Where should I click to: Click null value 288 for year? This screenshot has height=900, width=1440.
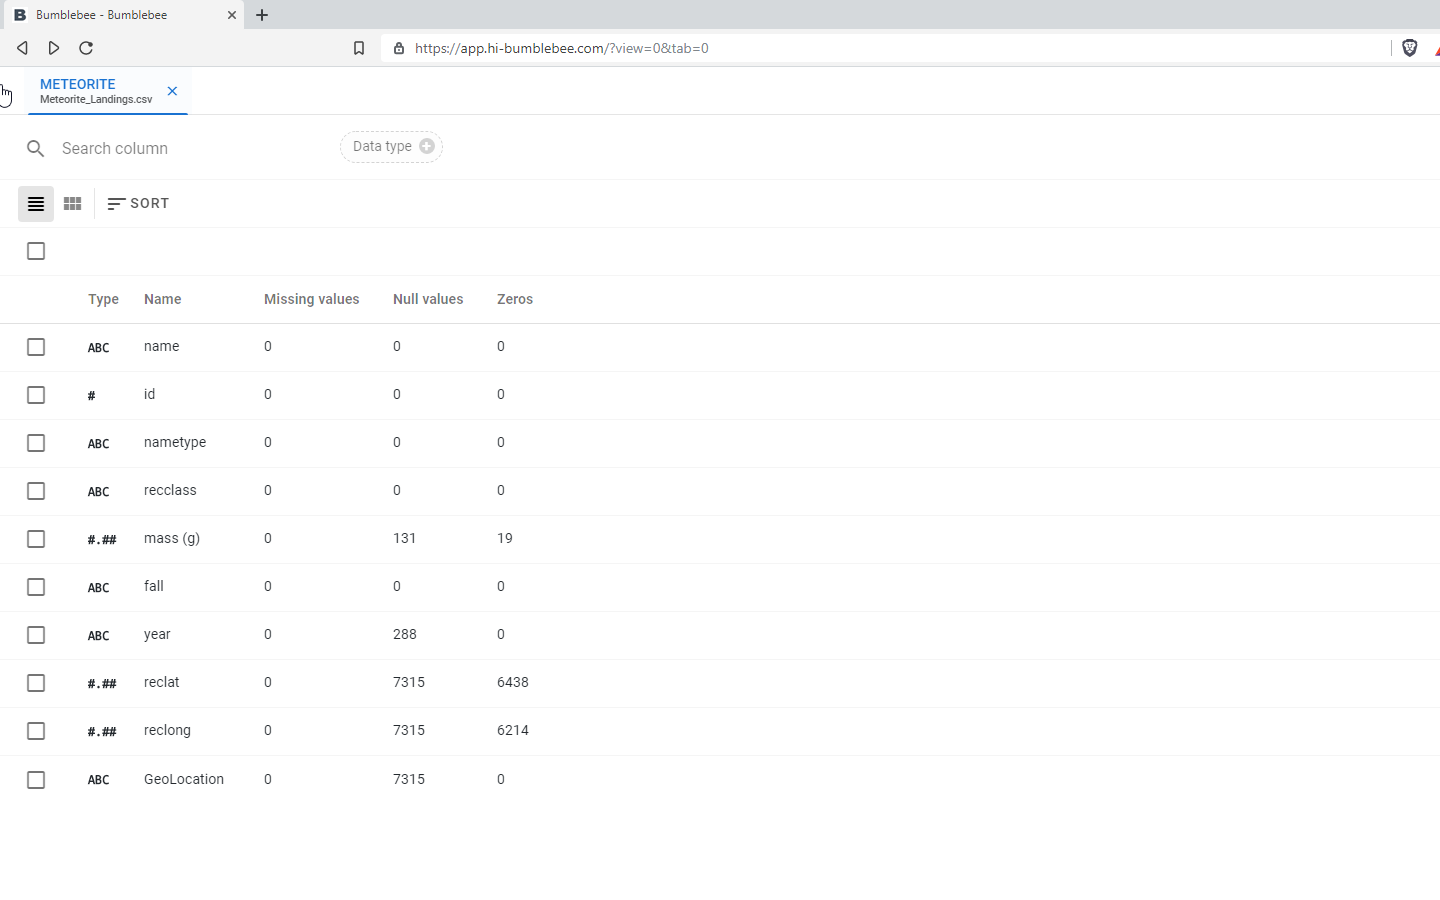(405, 634)
